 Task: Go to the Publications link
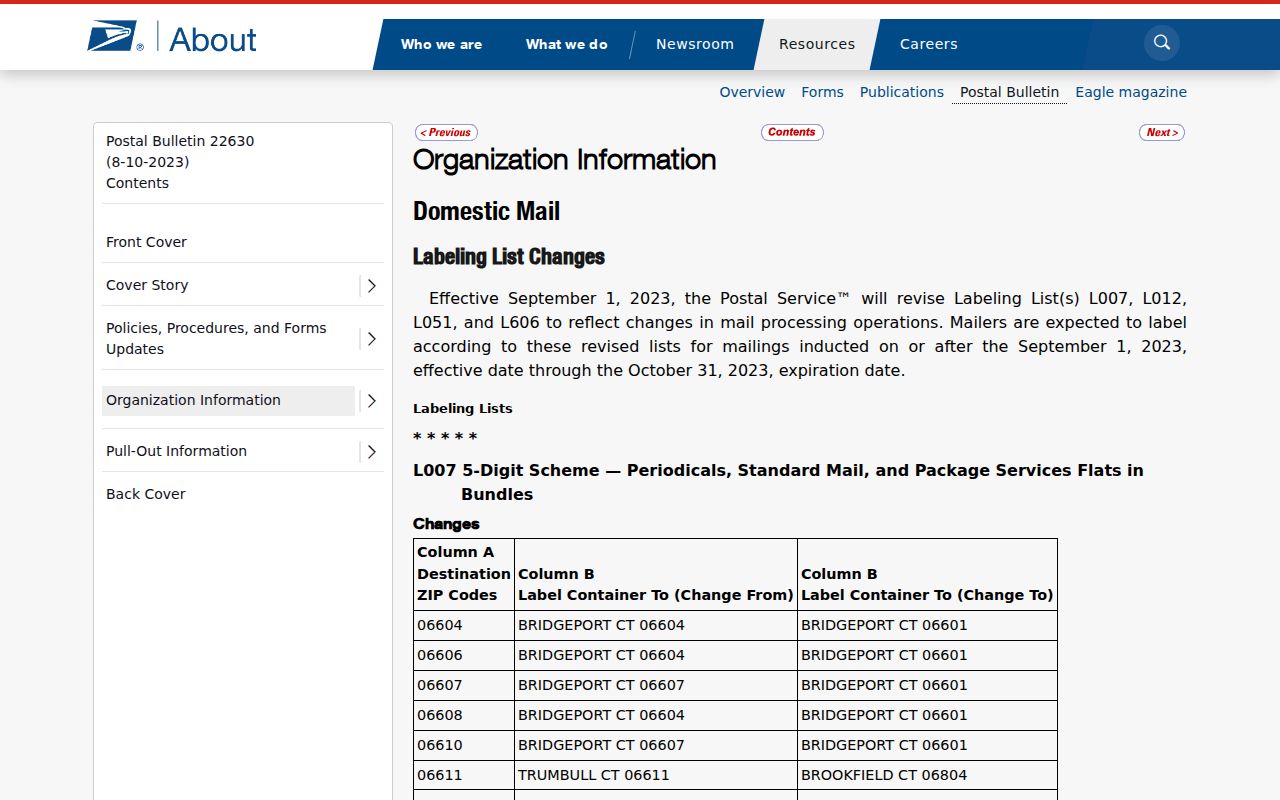901,92
